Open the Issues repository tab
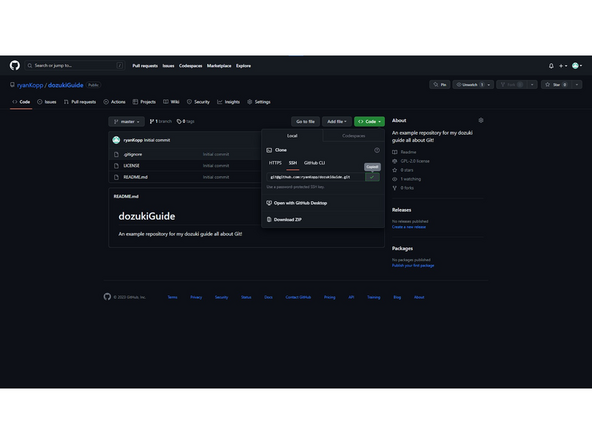 (x=47, y=102)
